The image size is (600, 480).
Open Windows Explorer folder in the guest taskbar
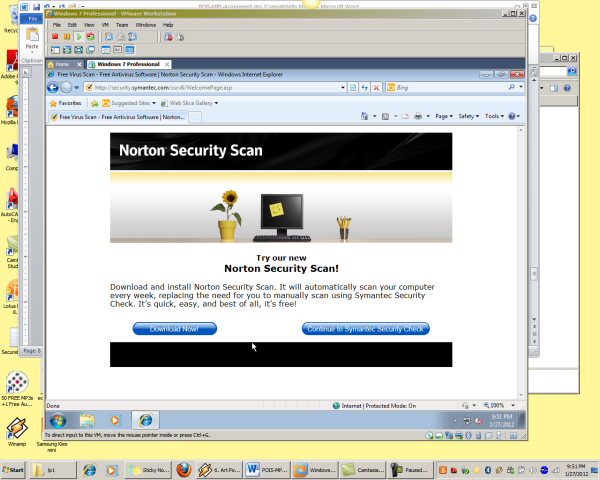(x=87, y=420)
